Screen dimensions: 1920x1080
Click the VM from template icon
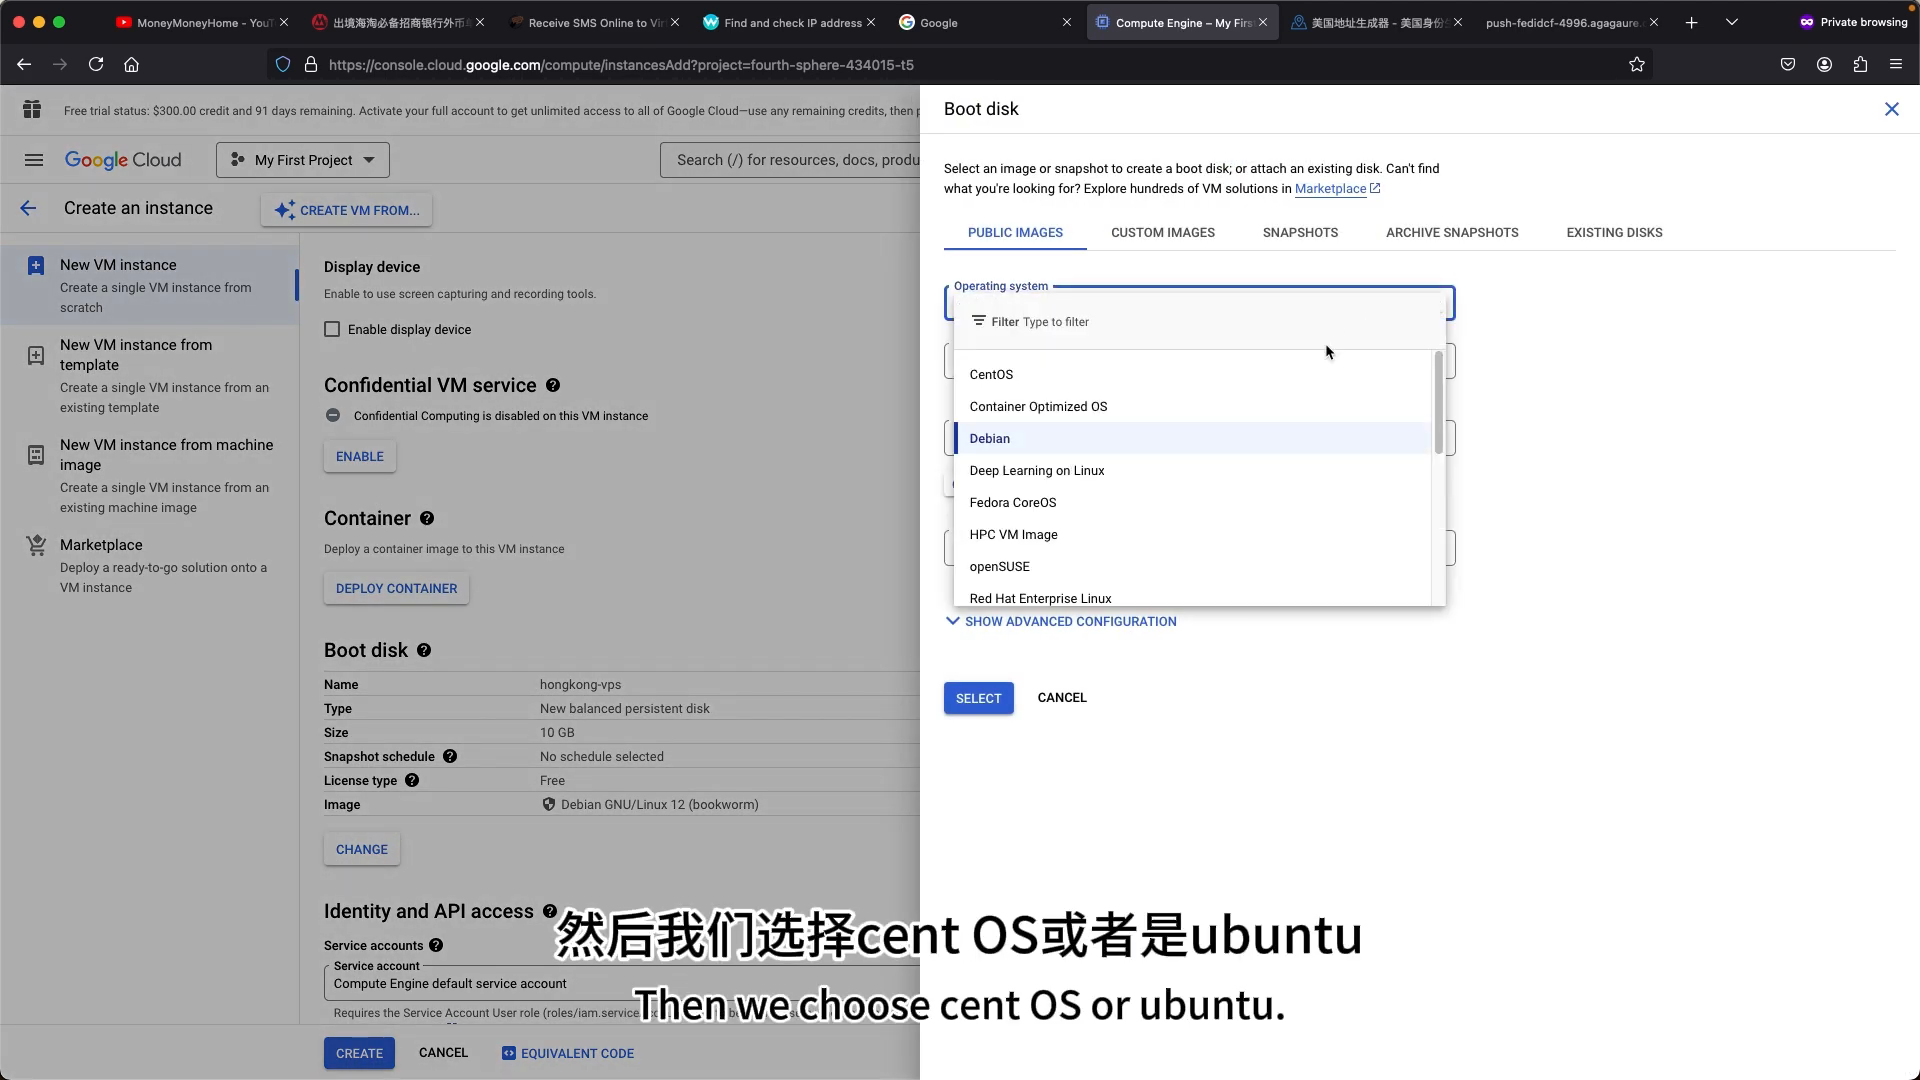36,355
